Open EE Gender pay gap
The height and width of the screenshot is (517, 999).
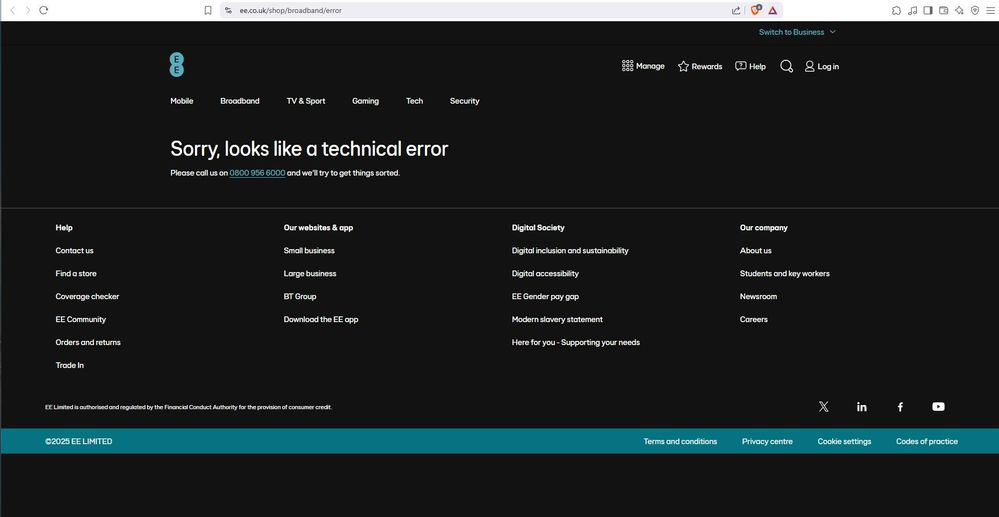click(x=545, y=296)
